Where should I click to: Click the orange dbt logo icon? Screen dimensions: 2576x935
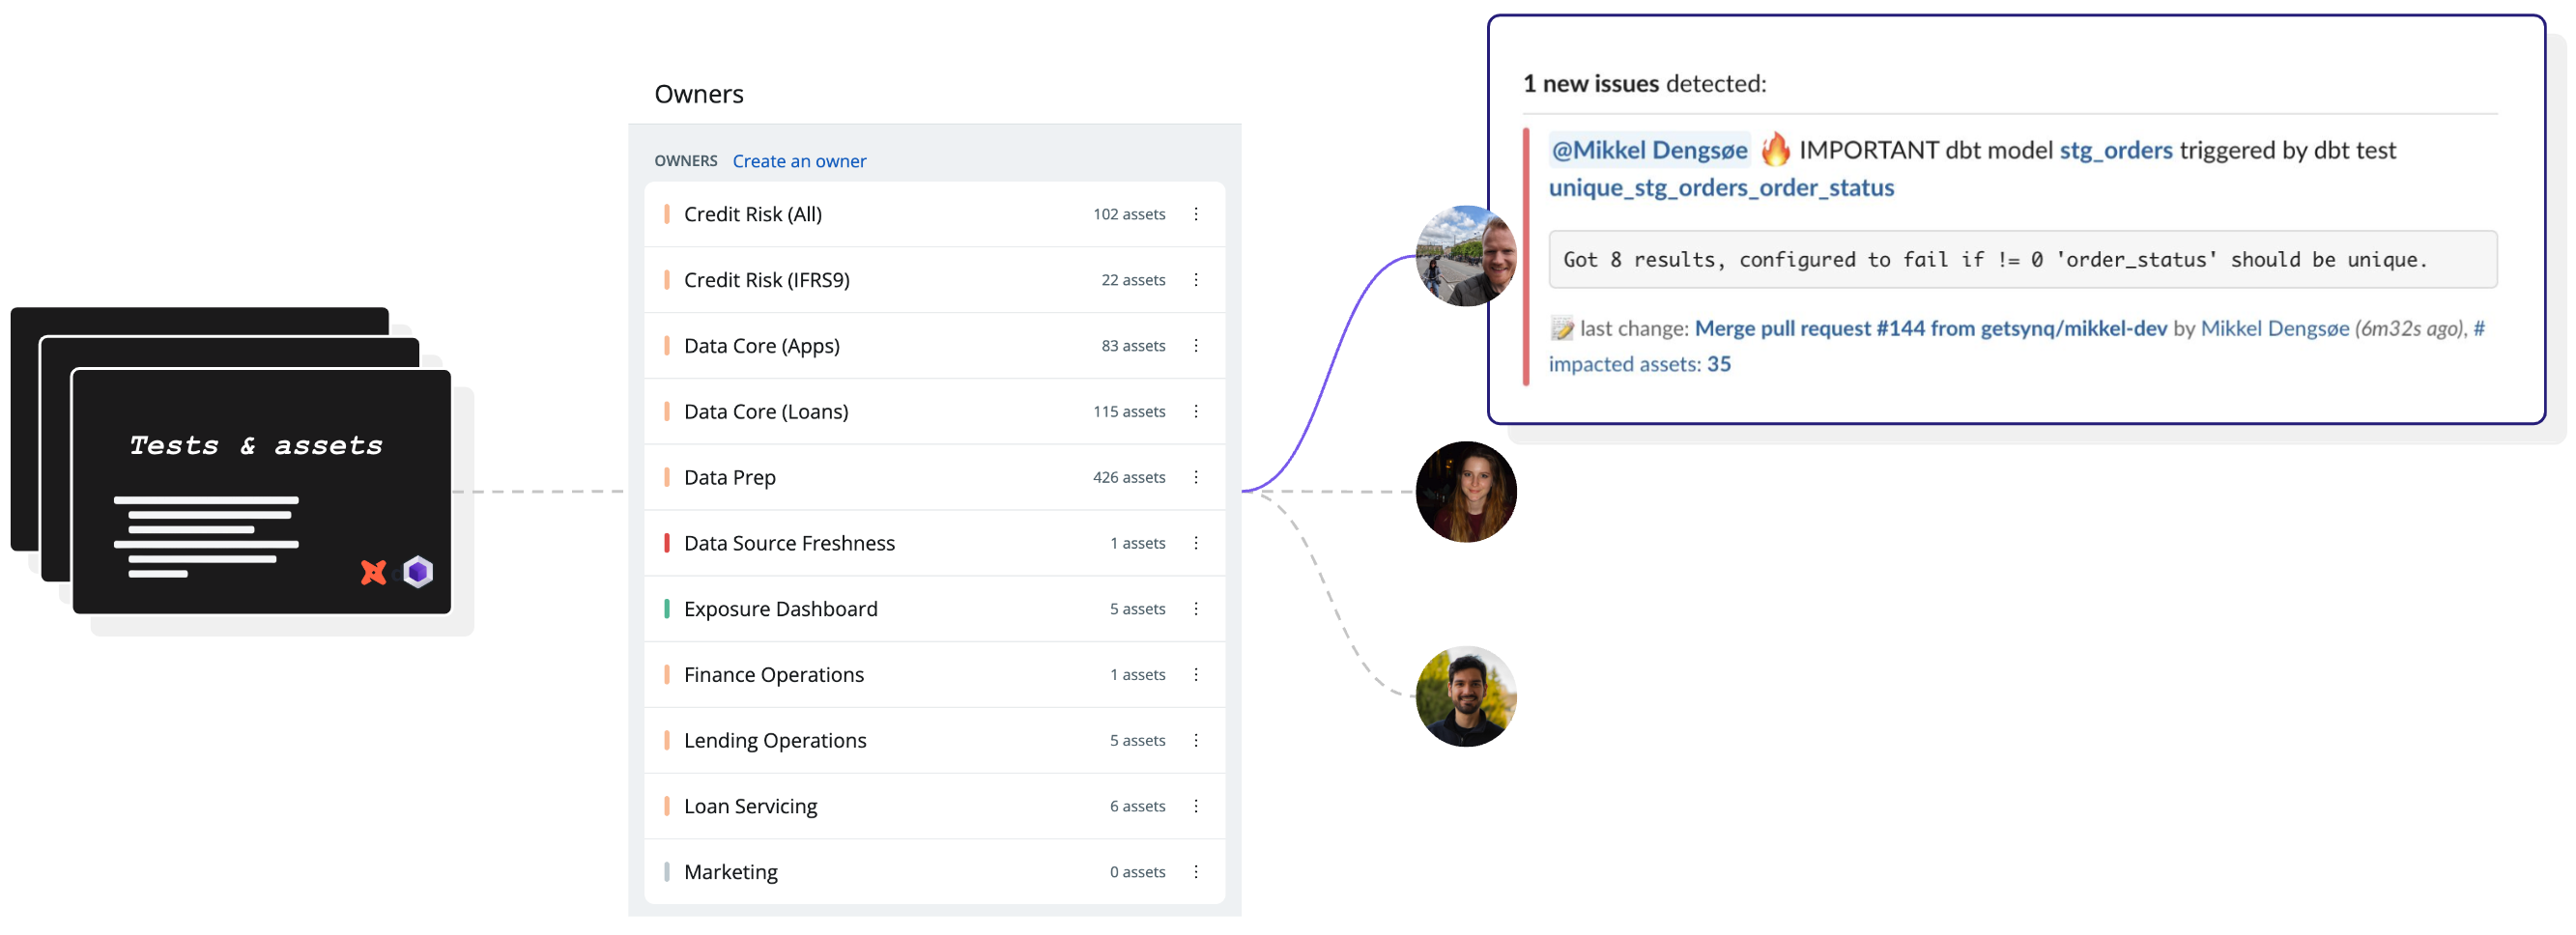click(373, 572)
